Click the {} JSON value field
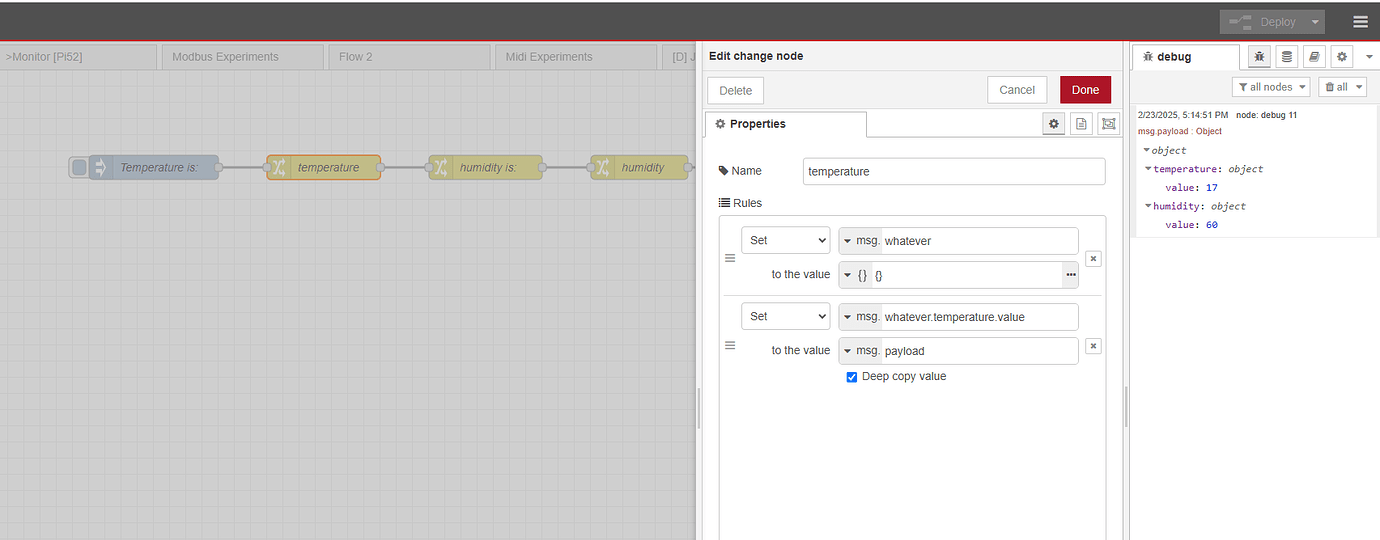The height and width of the screenshot is (540, 1380). tap(967, 274)
